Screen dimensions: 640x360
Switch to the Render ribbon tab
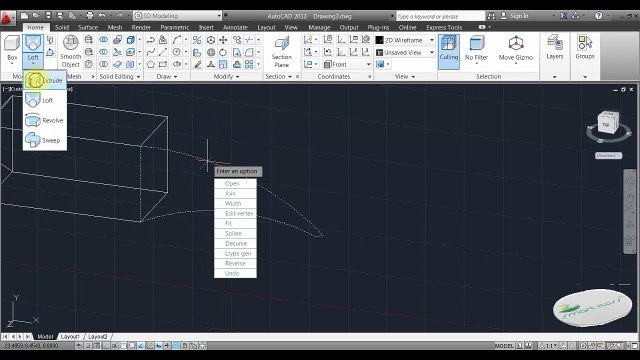tap(141, 27)
